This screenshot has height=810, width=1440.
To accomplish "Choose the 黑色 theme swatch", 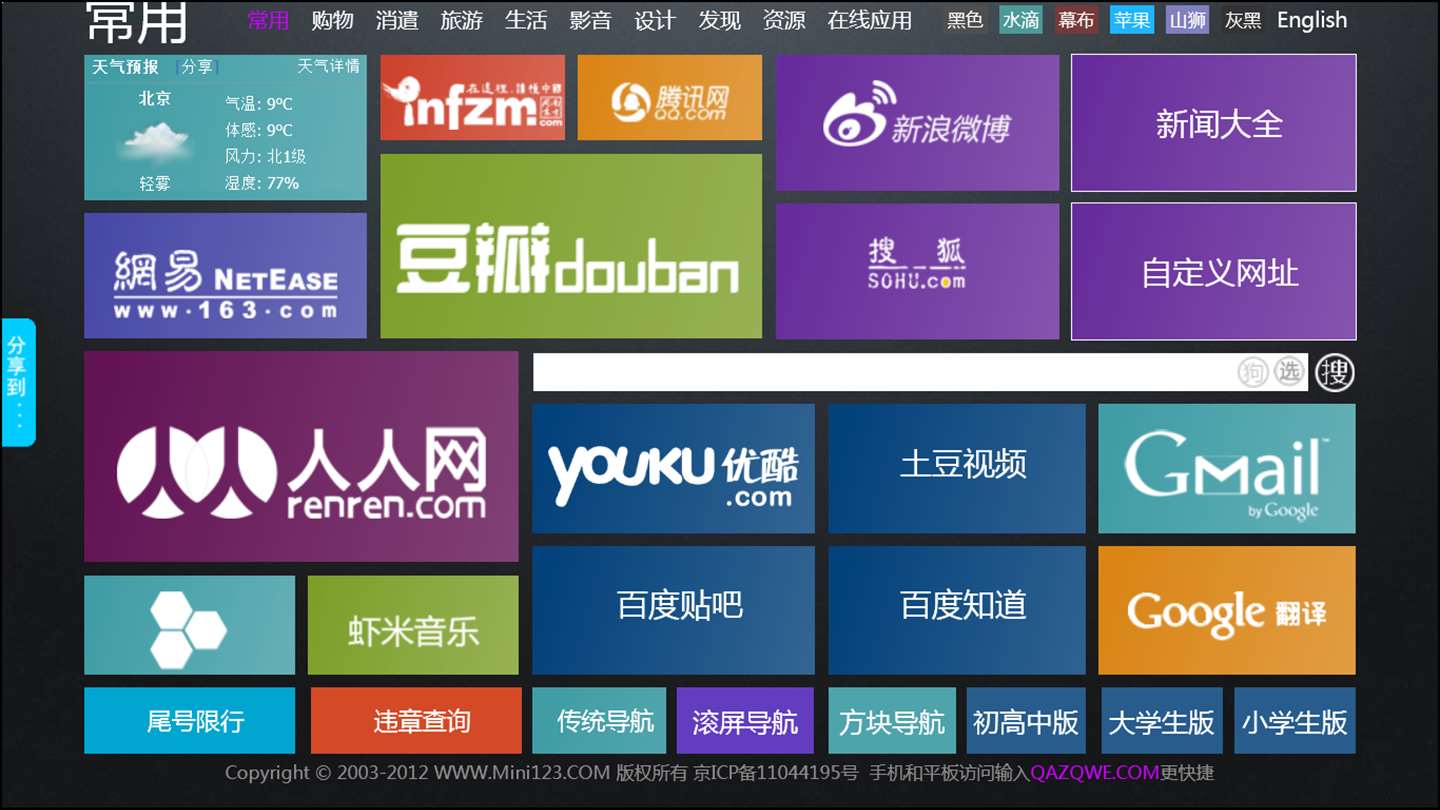I will (965, 20).
